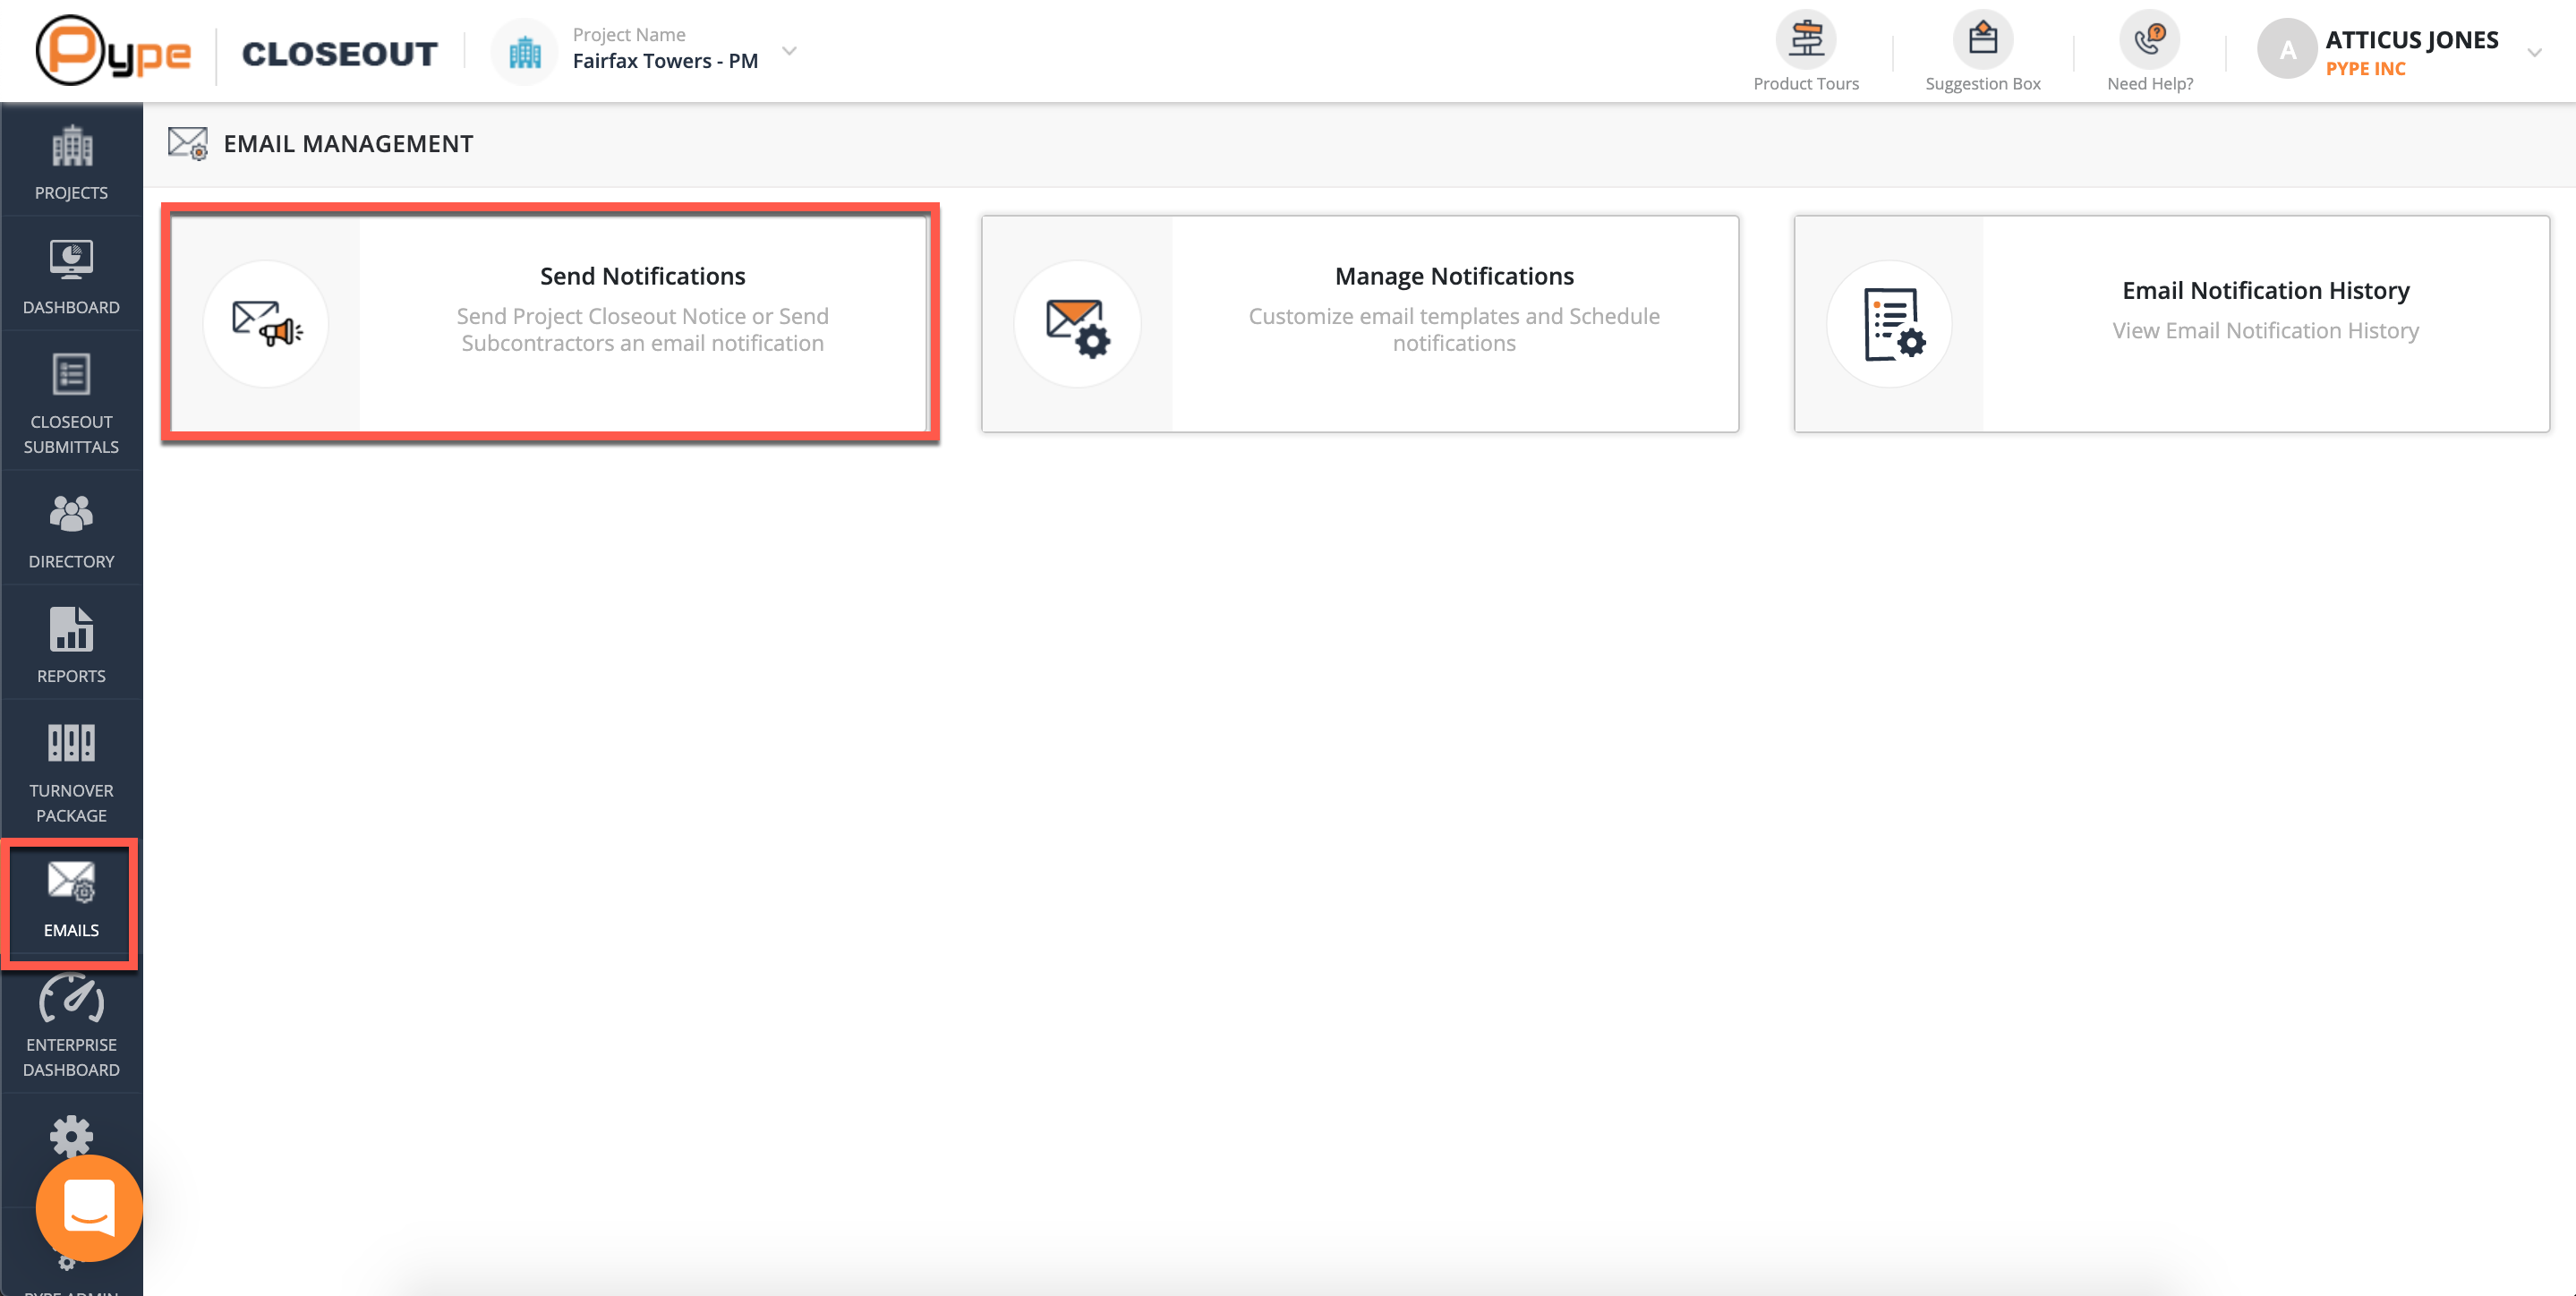
Task: Click the Need Help phone icon
Action: [2149, 40]
